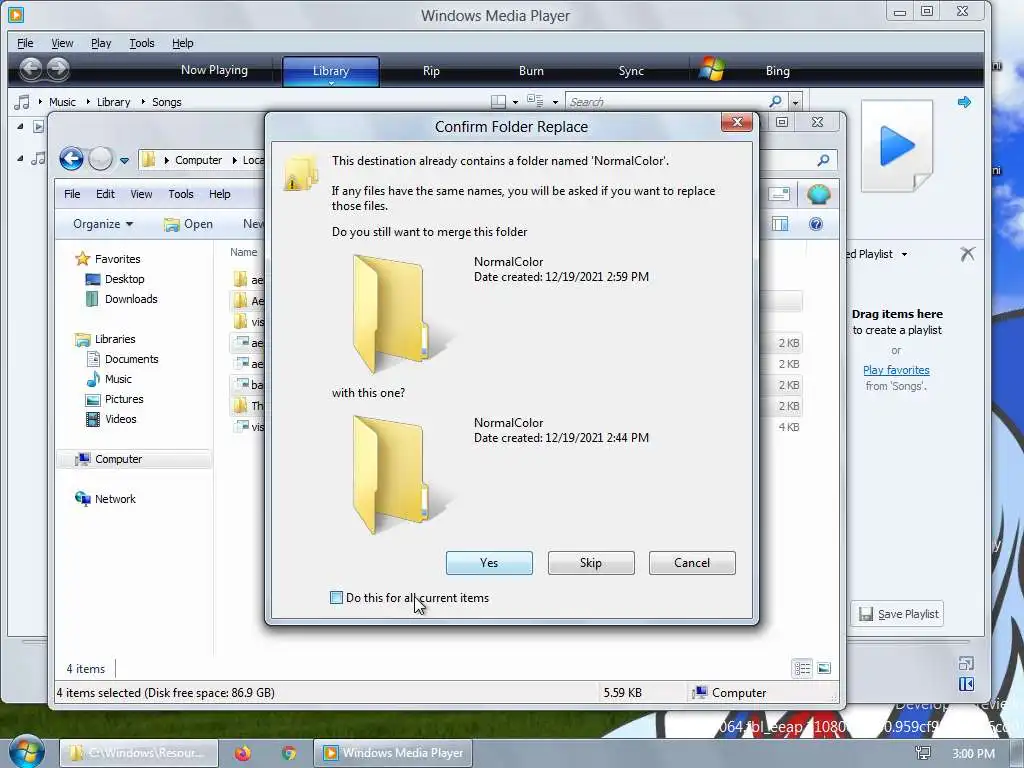Open the Tools menu in Windows Media Player
This screenshot has height=768, width=1024.
click(142, 43)
